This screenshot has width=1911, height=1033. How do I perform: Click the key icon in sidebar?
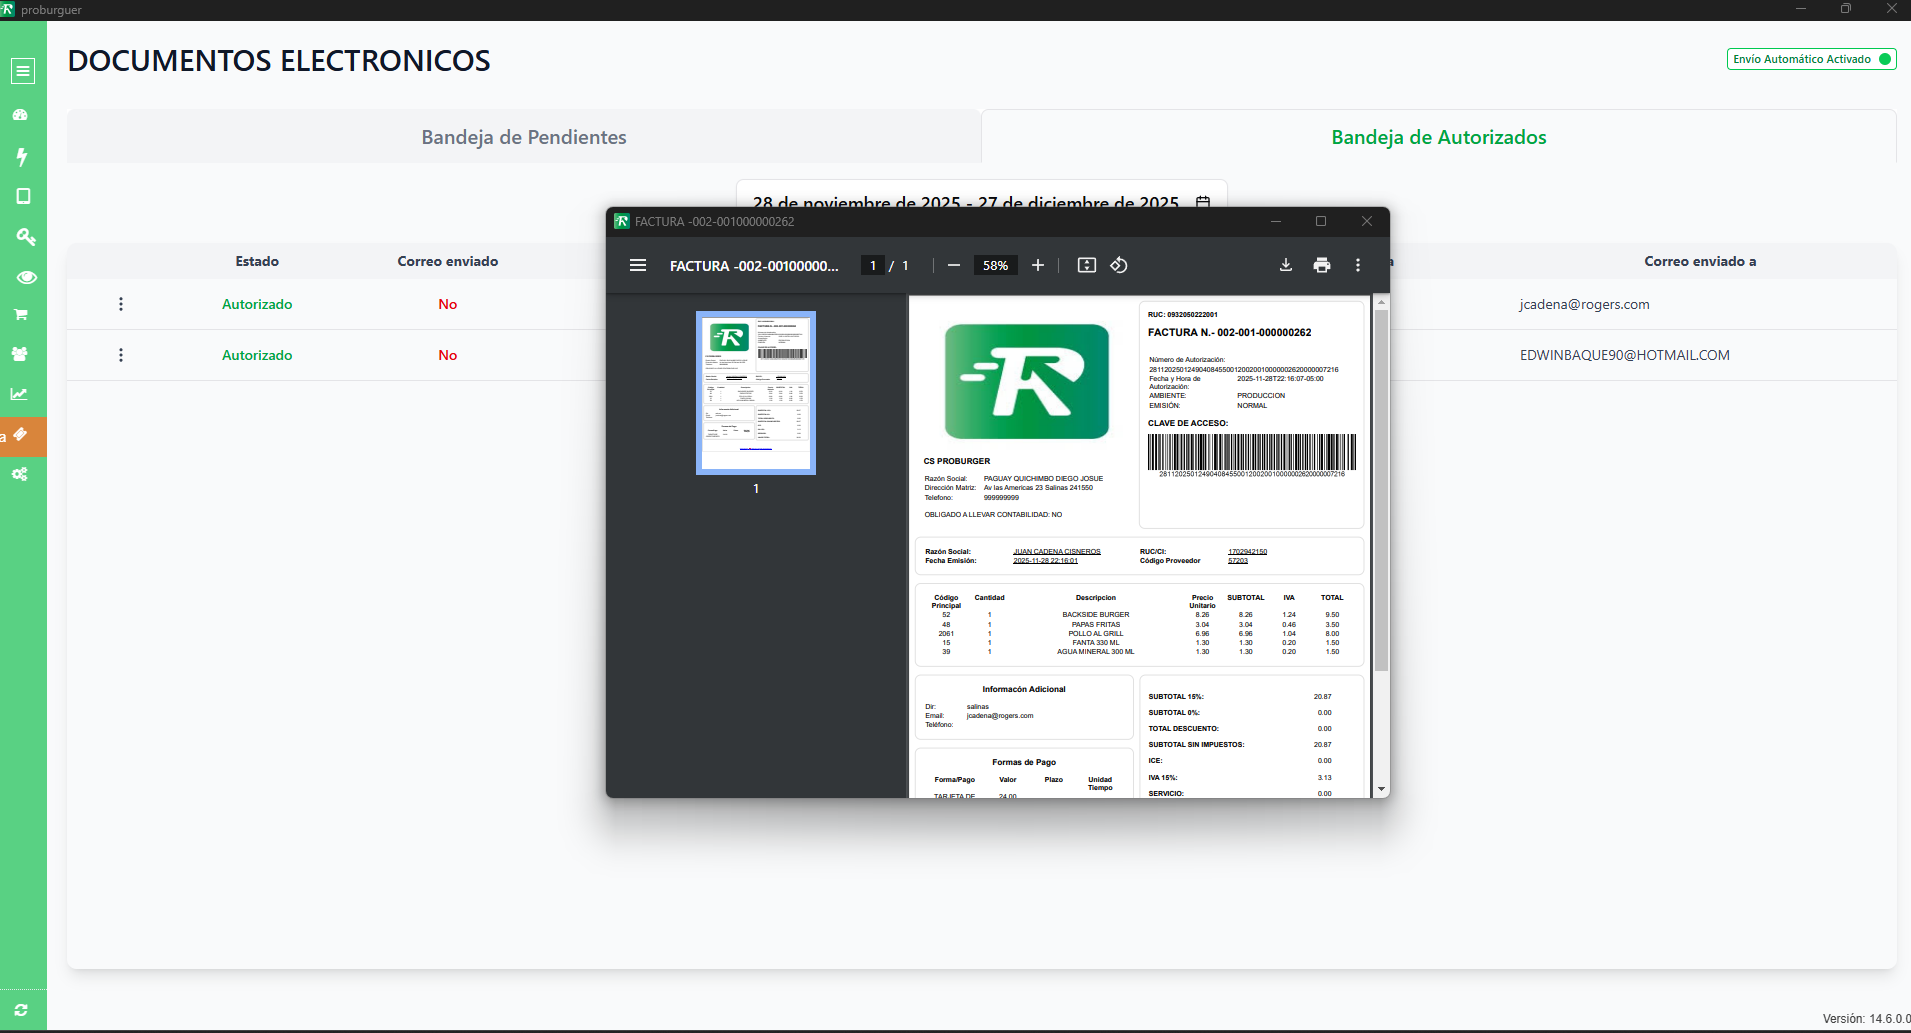tap(25, 237)
